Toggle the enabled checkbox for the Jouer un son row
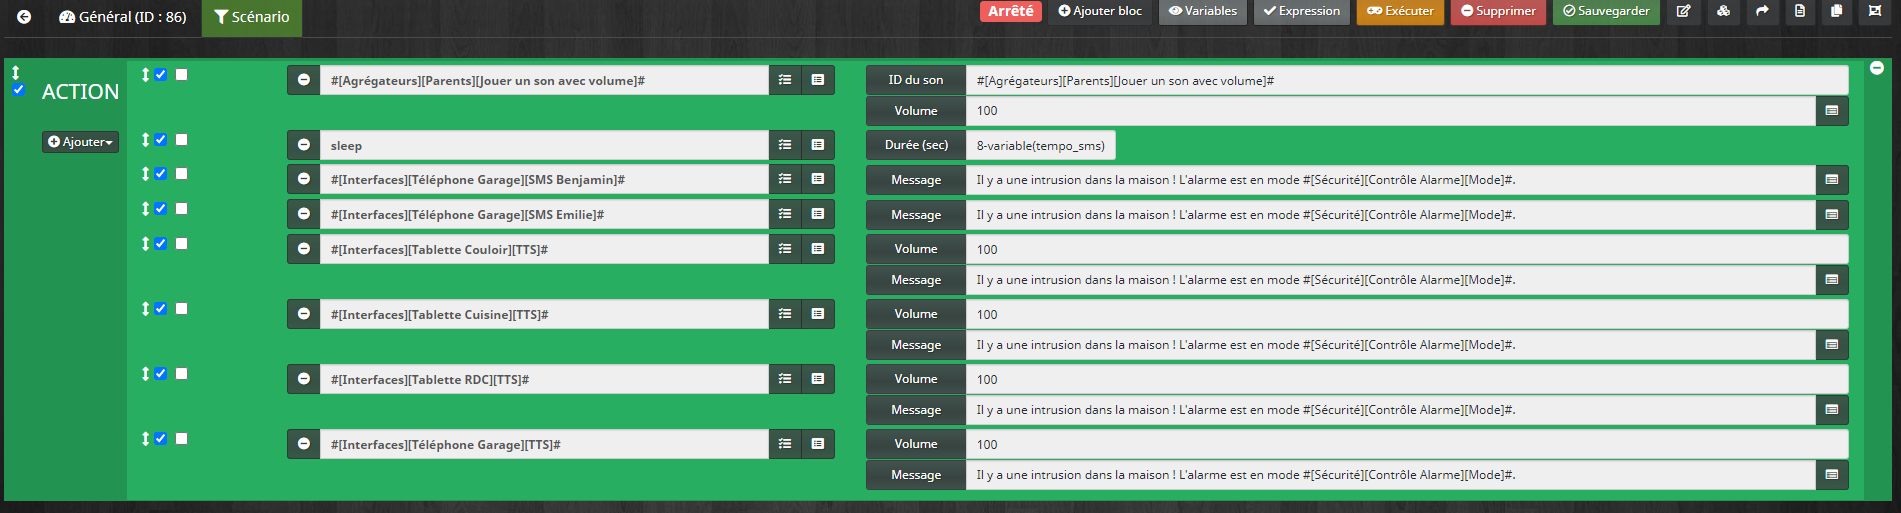 [161, 74]
